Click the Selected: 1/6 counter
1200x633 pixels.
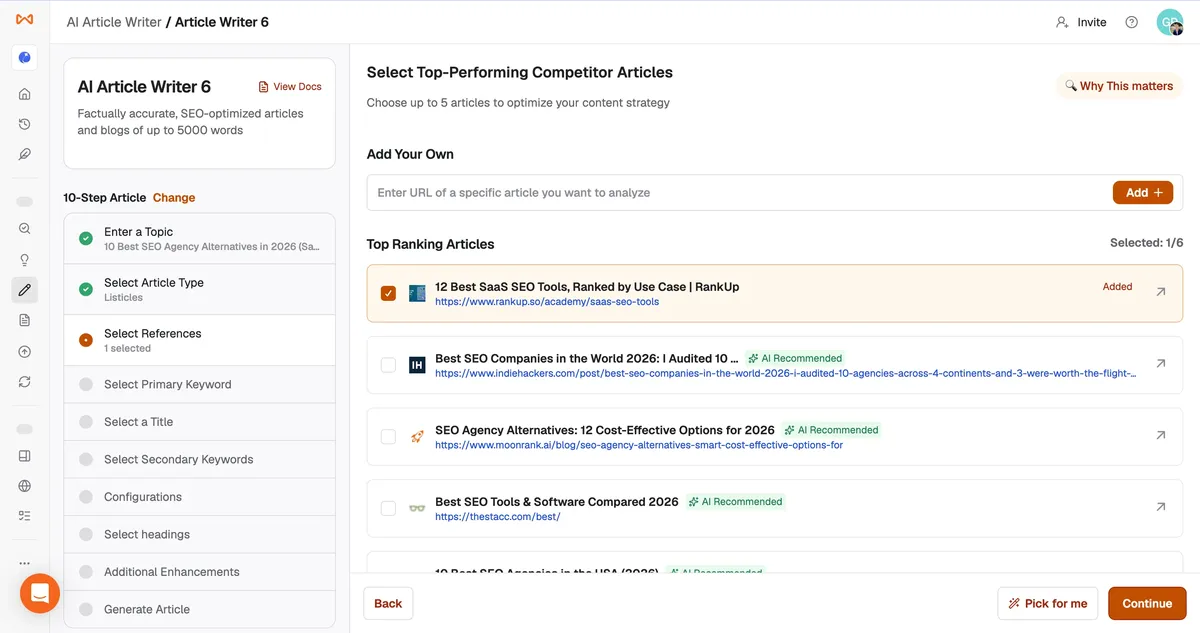(1146, 243)
